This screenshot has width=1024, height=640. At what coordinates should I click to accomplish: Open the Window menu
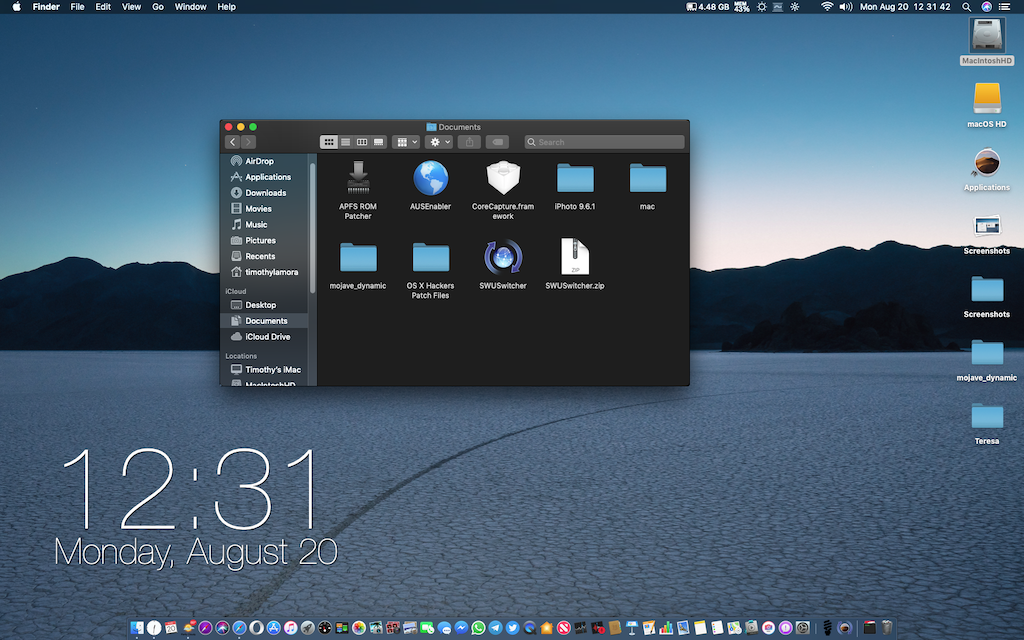coord(190,7)
